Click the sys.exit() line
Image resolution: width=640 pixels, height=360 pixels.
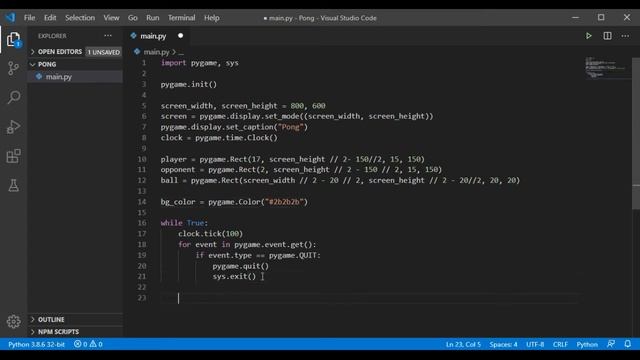pos(234,276)
